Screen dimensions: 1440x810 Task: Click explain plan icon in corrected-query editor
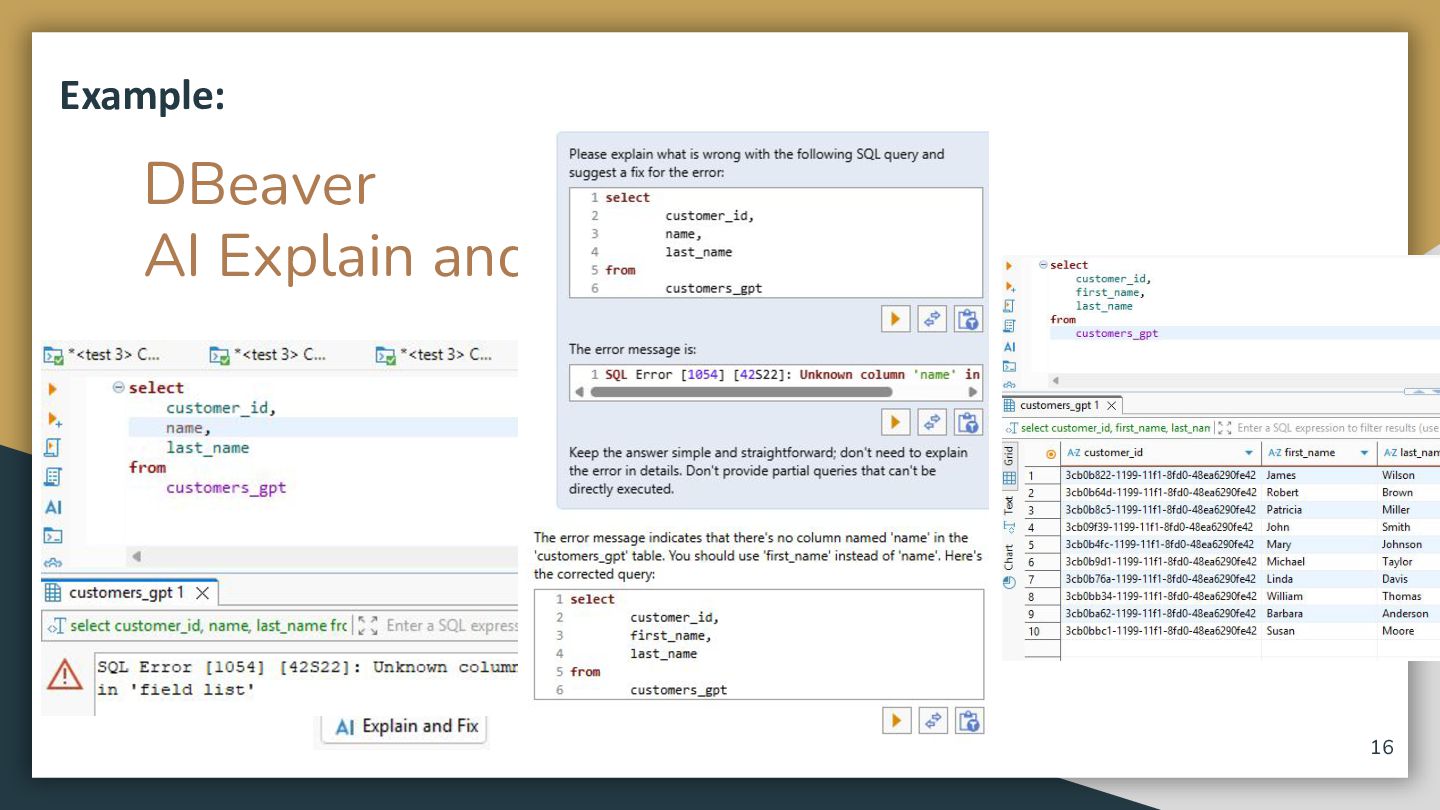coord(1010,326)
